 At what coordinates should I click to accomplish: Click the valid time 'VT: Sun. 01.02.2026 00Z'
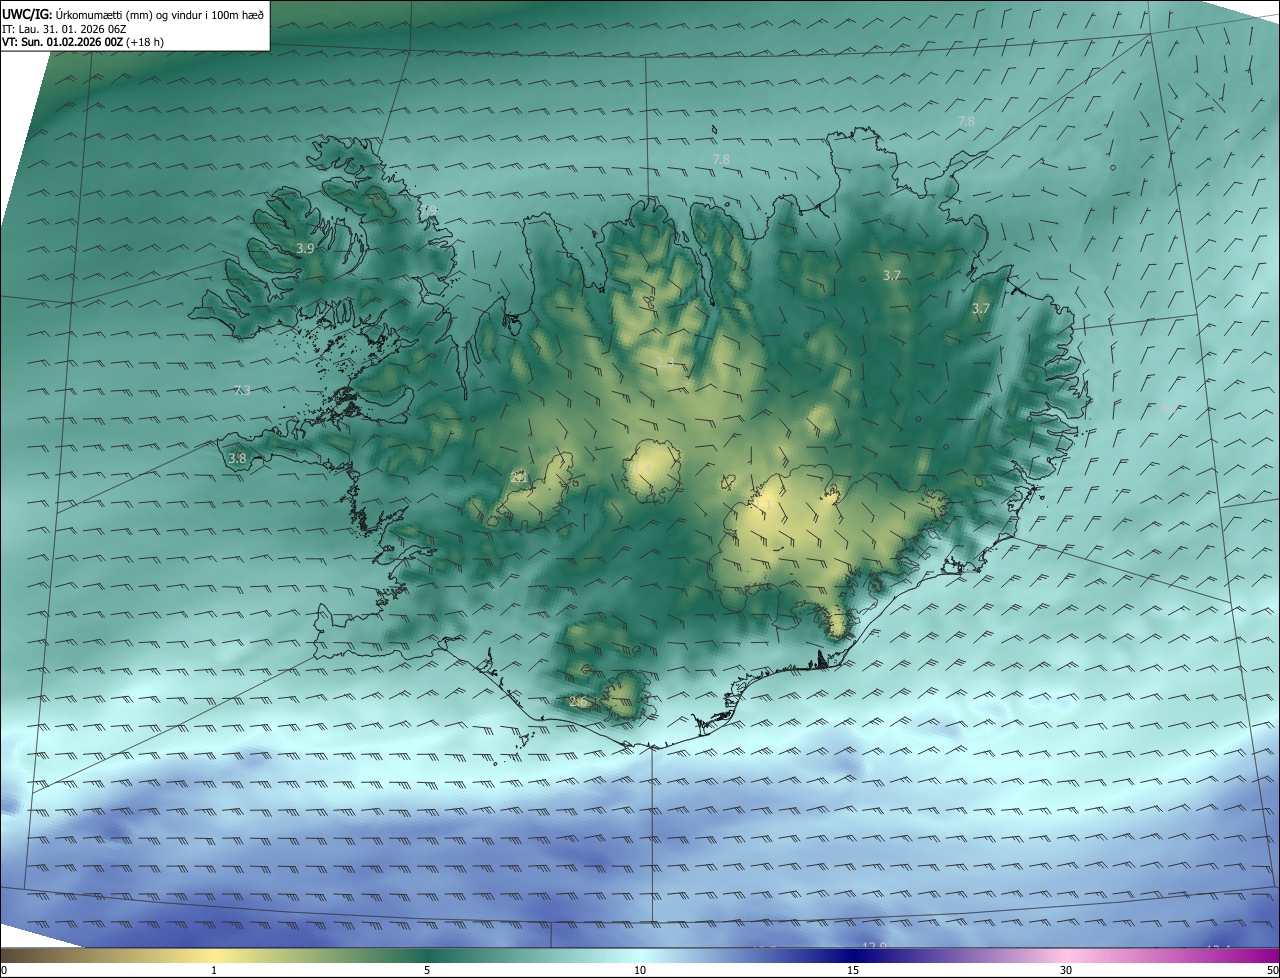(x=62, y=42)
